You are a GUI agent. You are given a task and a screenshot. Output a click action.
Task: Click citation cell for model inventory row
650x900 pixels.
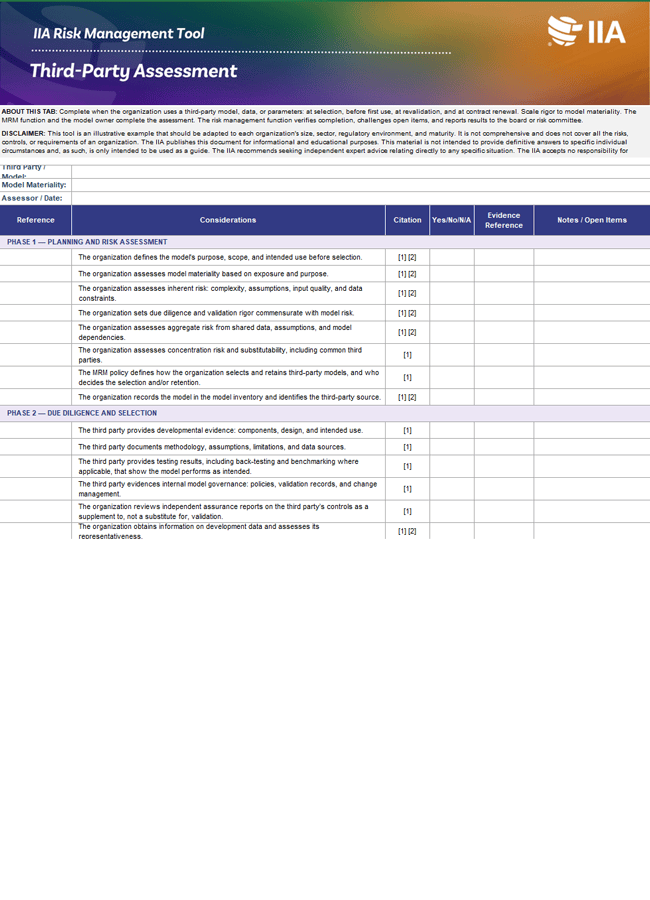coord(407,397)
